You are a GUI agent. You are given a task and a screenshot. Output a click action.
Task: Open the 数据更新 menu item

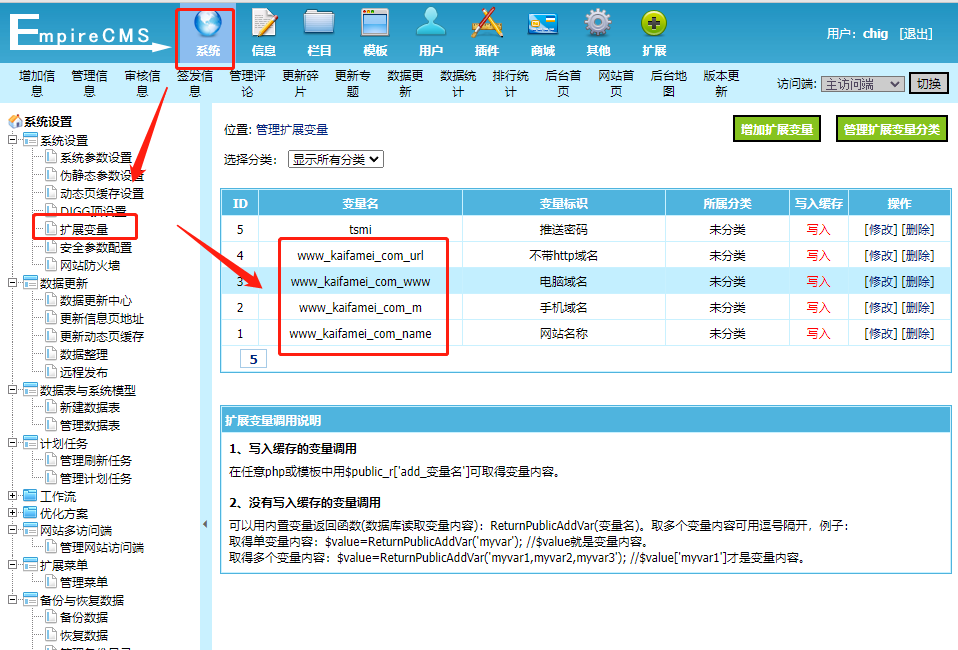pyautogui.click(x=405, y=84)
